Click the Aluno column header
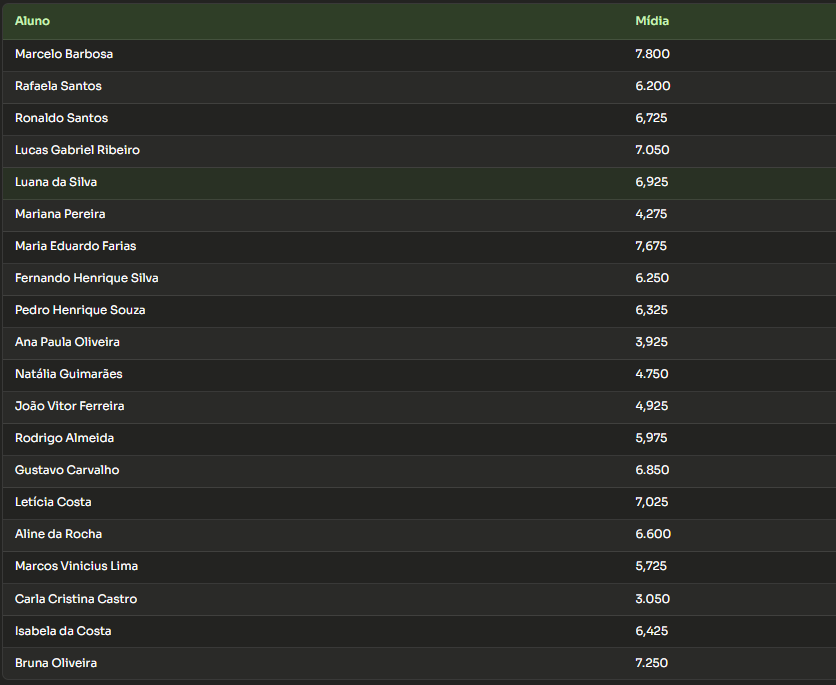 [33, 21]
